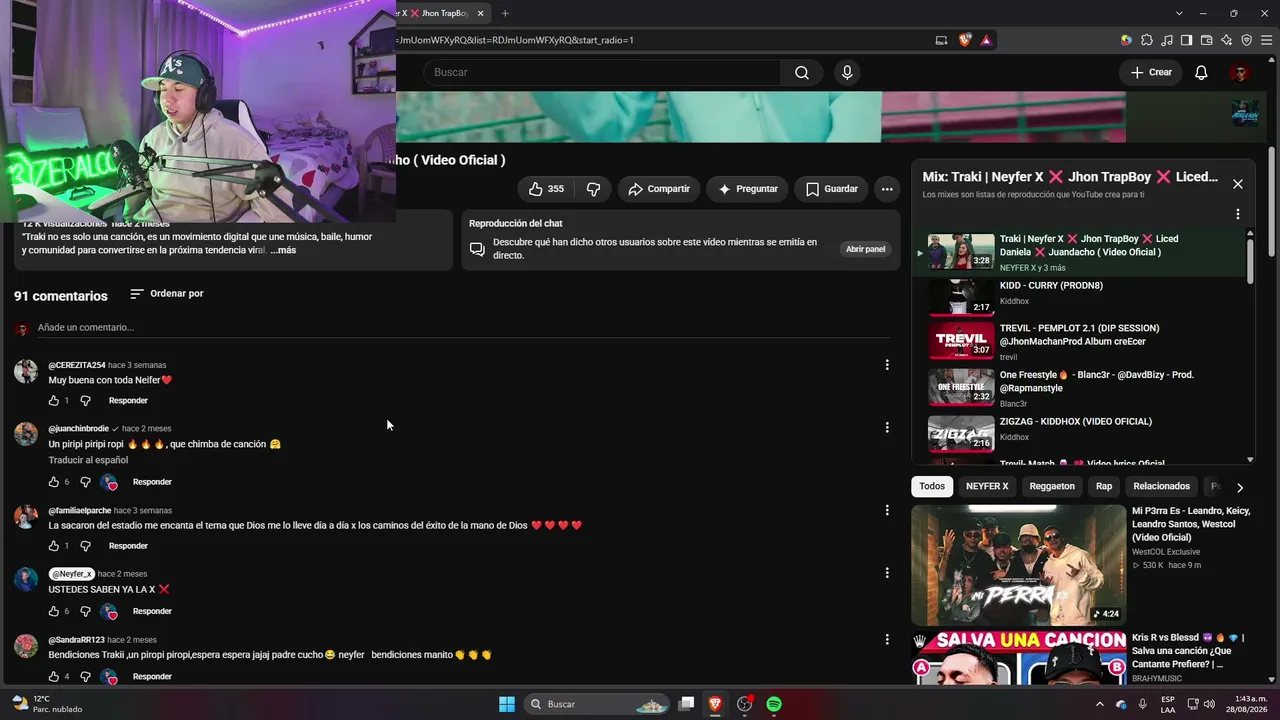The height and width of the screenshot is (720, 1280).
Task: Open the YouTube account avatar menu
Action: pos(1239,72)
